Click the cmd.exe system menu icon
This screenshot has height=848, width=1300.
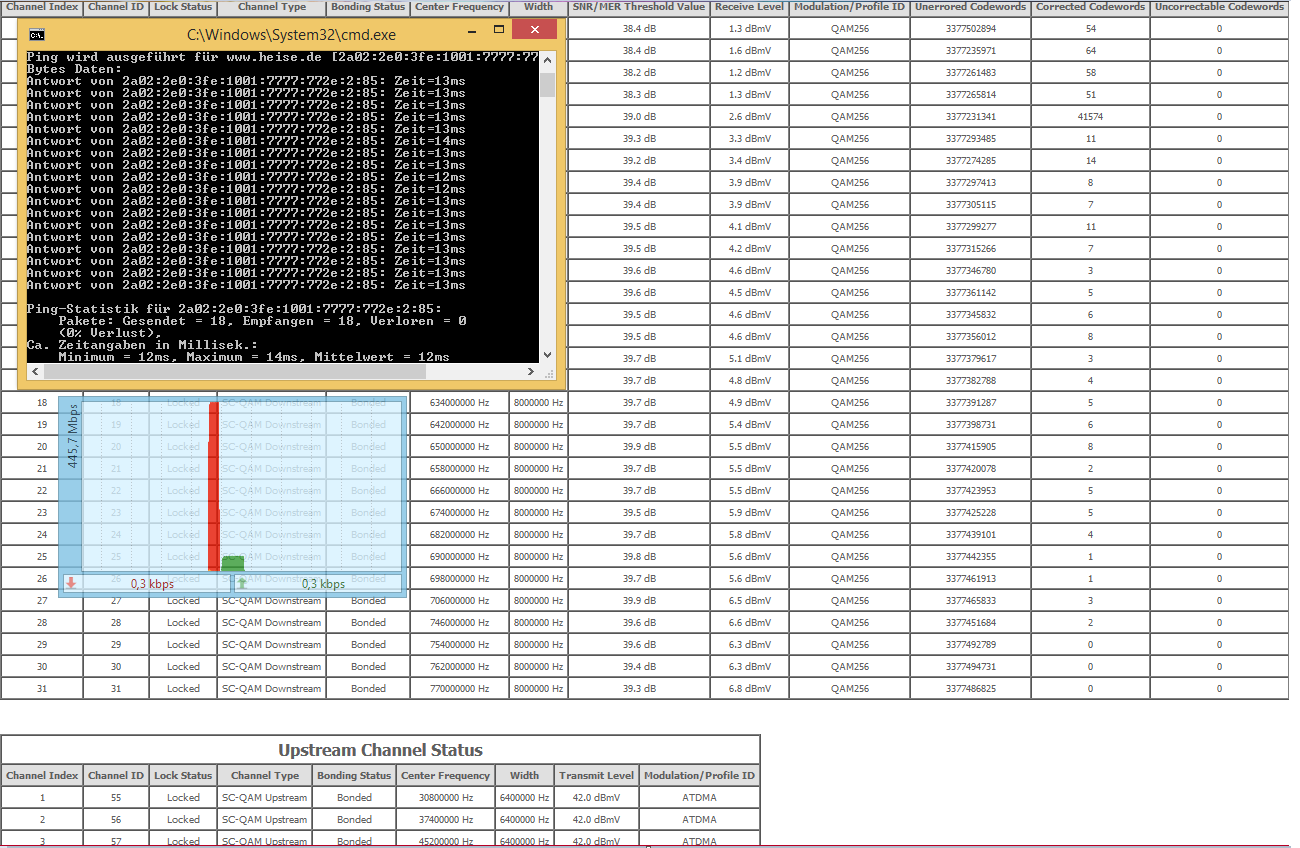36,35
